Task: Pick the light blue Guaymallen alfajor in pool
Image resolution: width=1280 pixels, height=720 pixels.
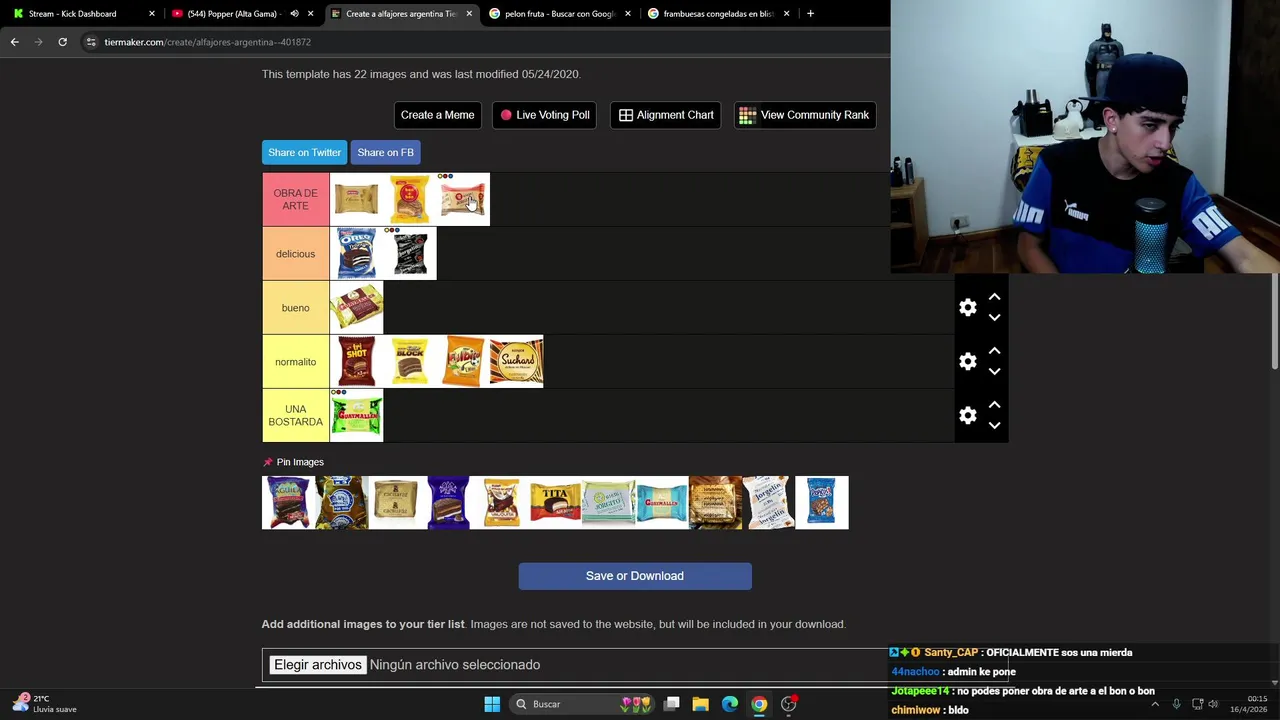Action: (x=662, y=502)
